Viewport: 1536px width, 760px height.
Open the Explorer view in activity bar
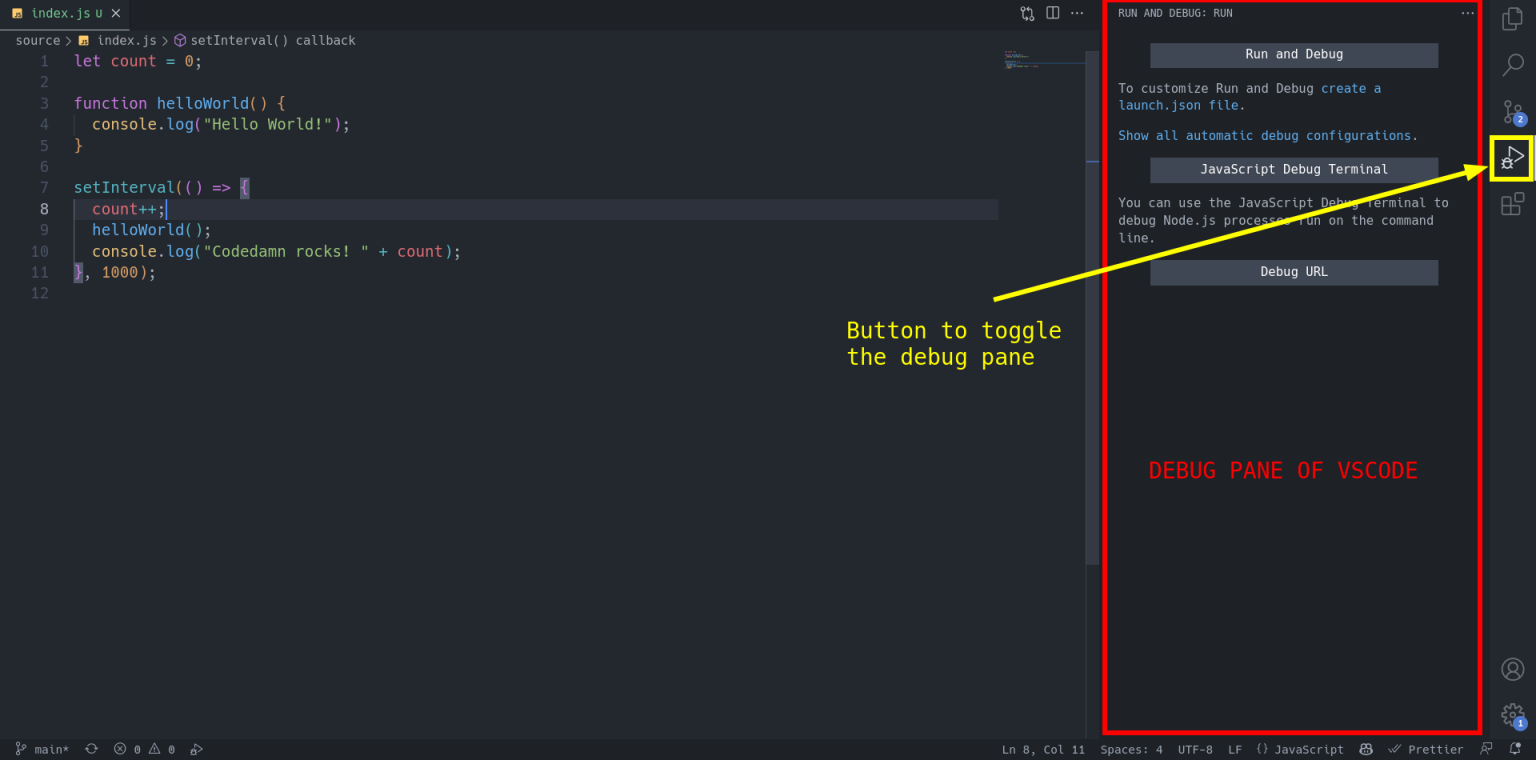click(1512, 18)
